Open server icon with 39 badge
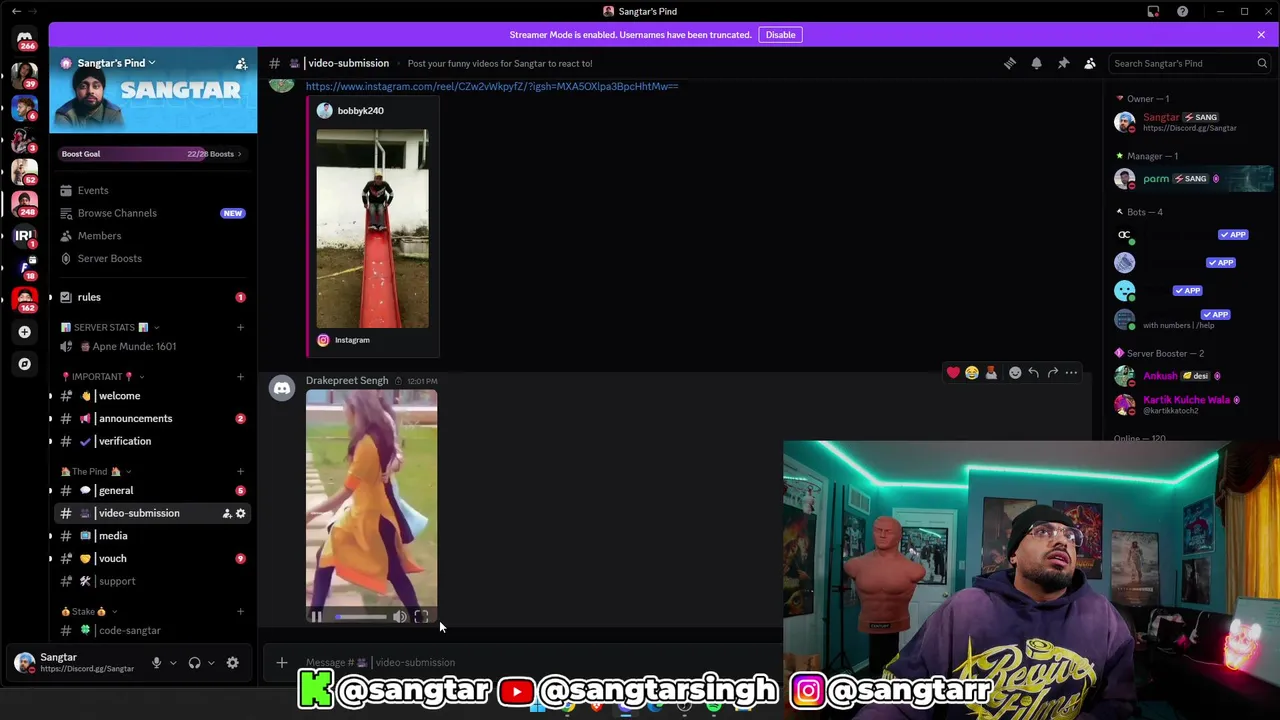Screen dimensions: 1280x720 pos(25,75)
